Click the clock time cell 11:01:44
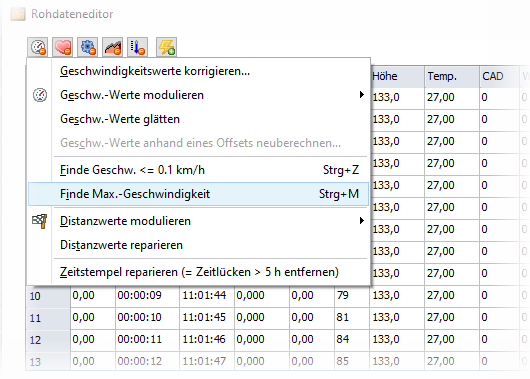Screen dimensions: 530x379 [207, 296]
